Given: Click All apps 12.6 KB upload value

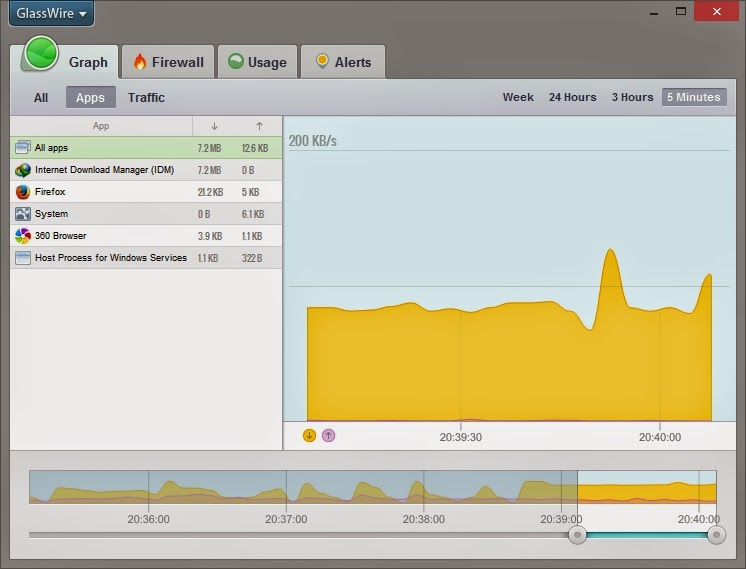Looking at the screenshot, I should 255,148.
